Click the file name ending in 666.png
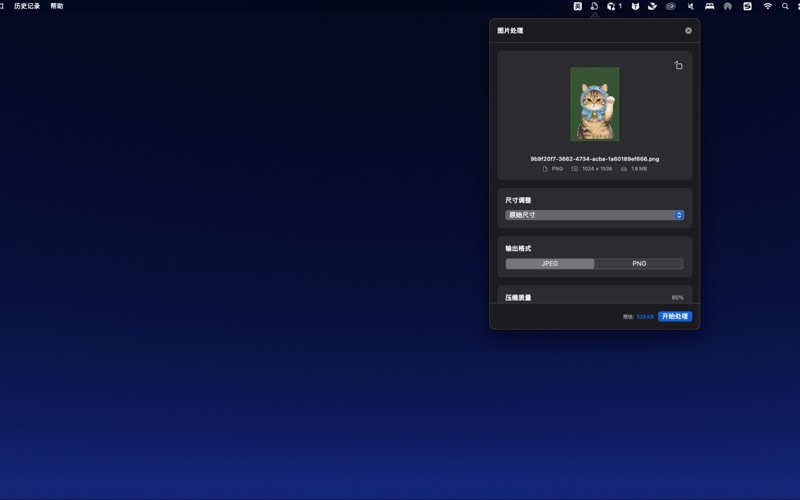This screenshot has height=500, width=800. click(594, 159)
